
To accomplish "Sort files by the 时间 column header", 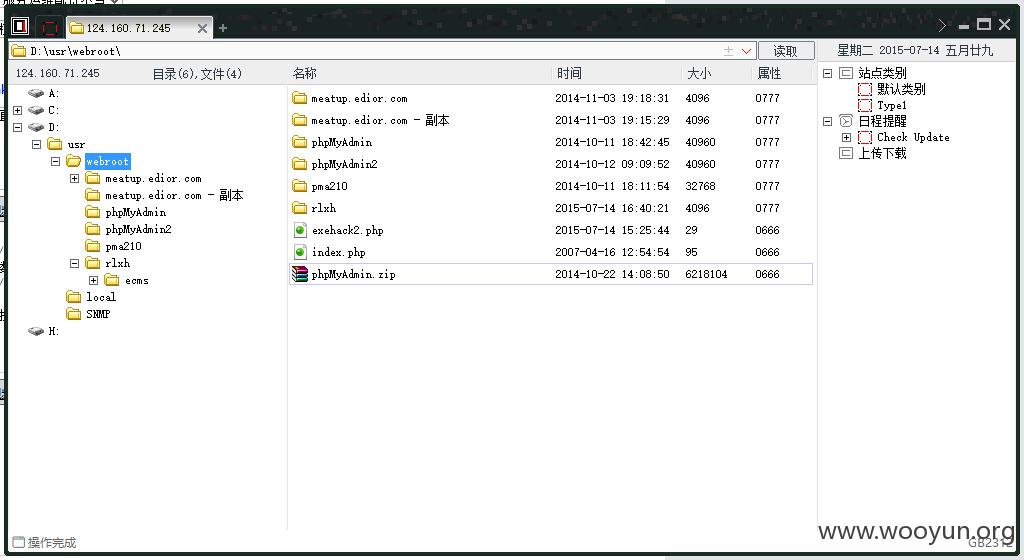I will coord(569,73).
